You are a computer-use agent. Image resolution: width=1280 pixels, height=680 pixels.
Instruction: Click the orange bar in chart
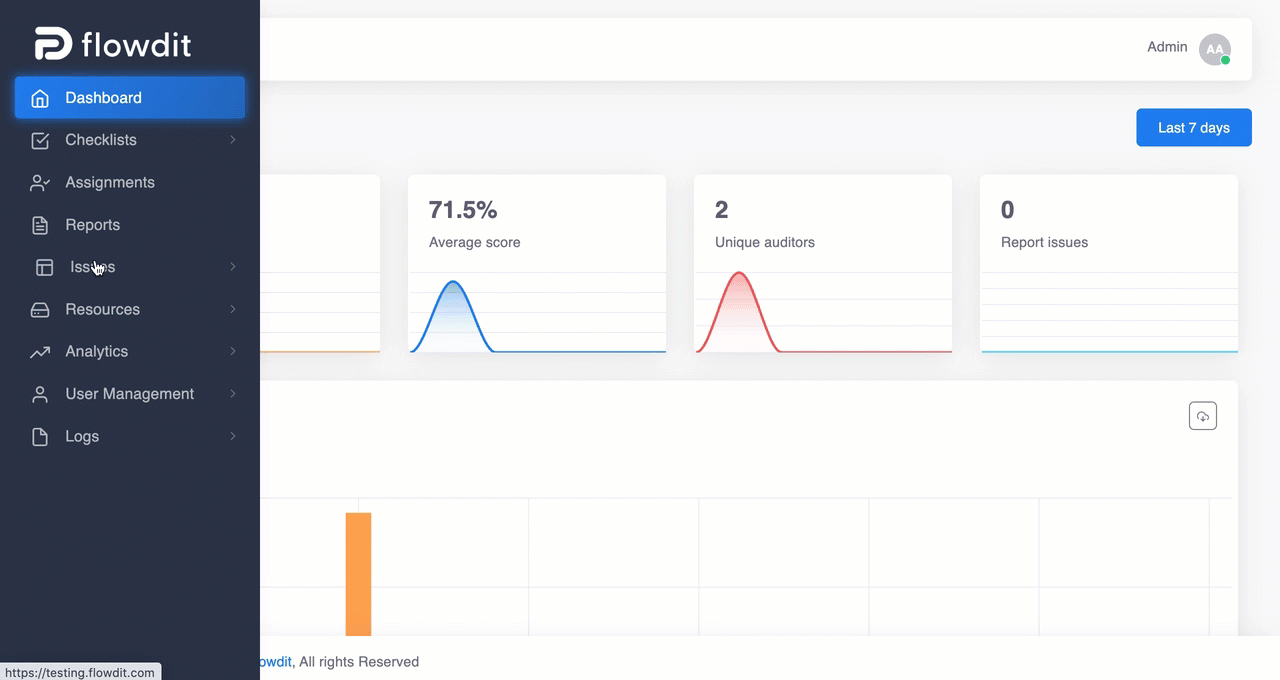359,574
